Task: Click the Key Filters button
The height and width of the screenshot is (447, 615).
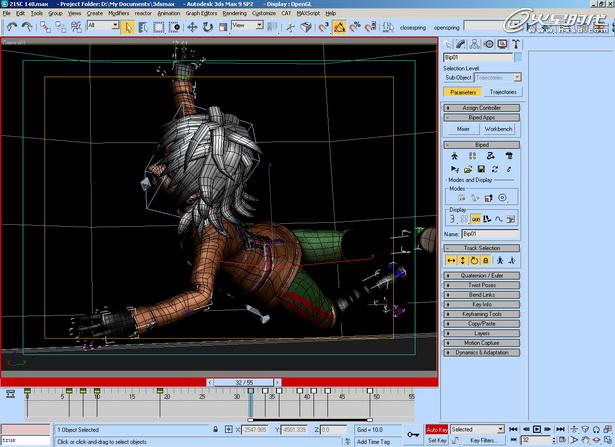Action: coord(484,440)
